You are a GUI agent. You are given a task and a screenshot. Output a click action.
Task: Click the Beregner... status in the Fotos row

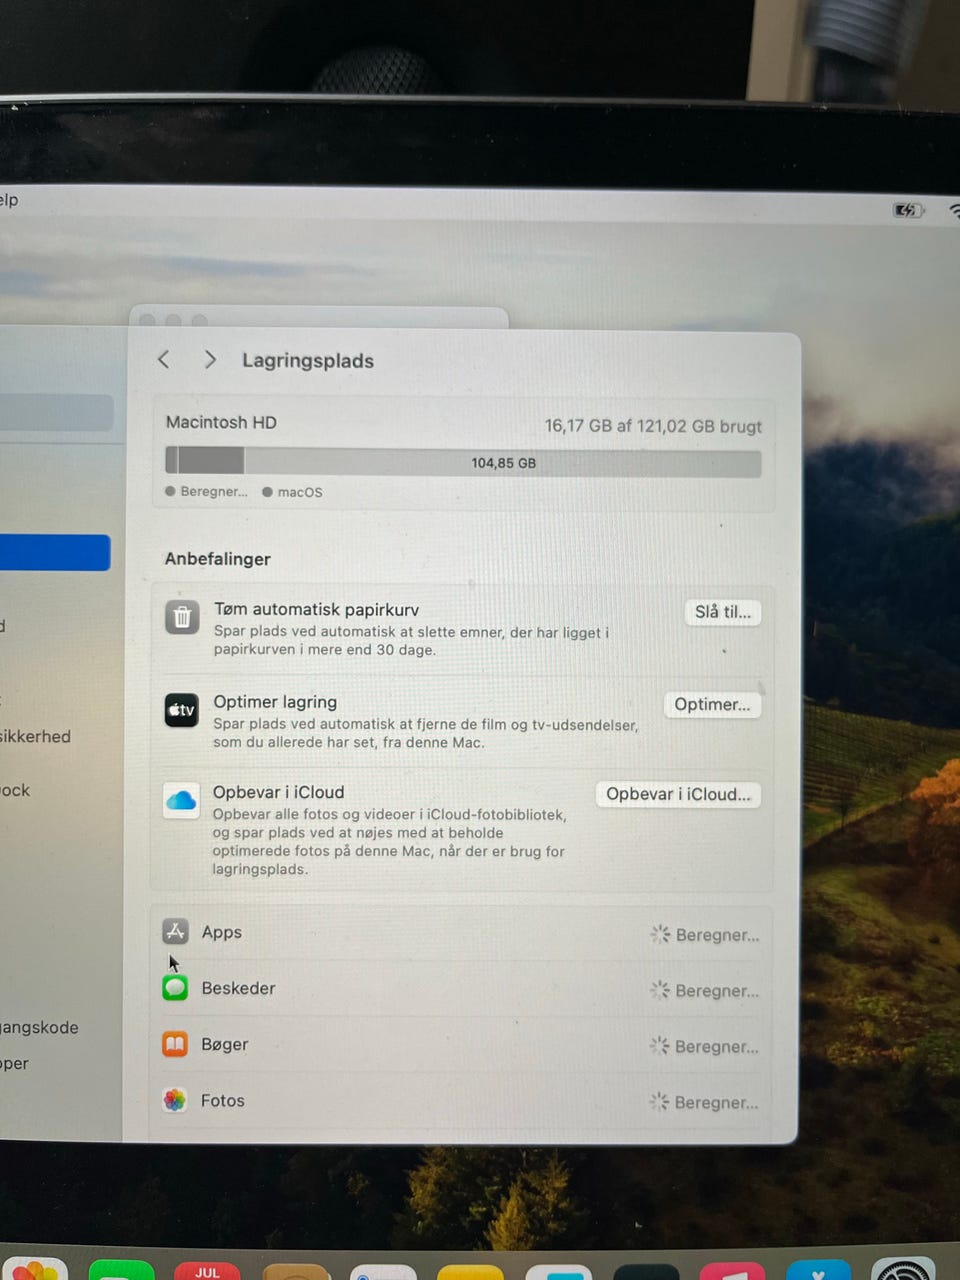point(716,1102)
